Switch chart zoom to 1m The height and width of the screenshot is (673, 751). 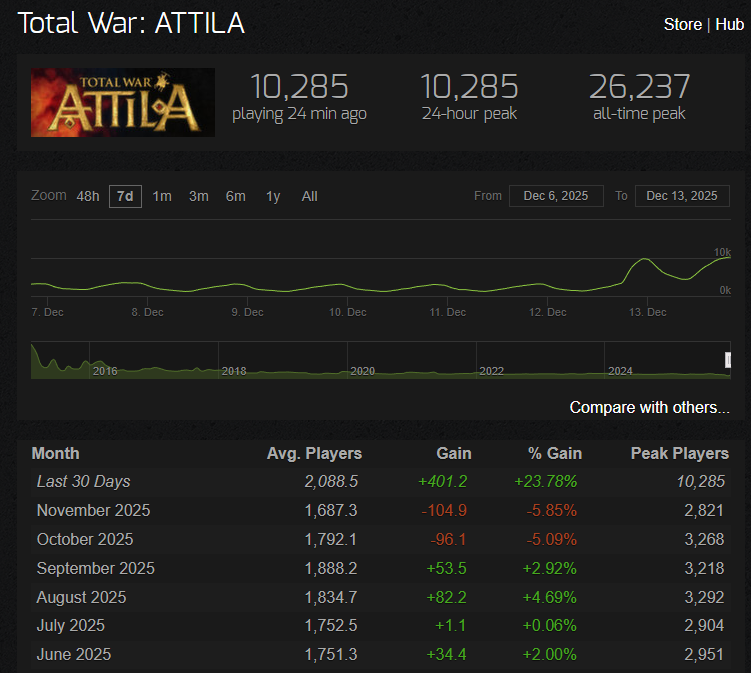tap(162, 196)
